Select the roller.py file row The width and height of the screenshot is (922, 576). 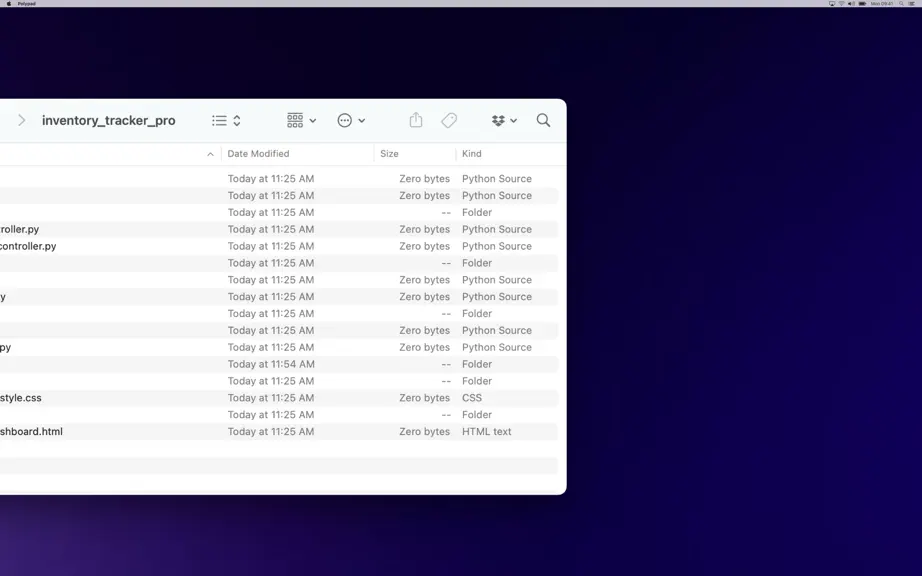tap(279, 229)
